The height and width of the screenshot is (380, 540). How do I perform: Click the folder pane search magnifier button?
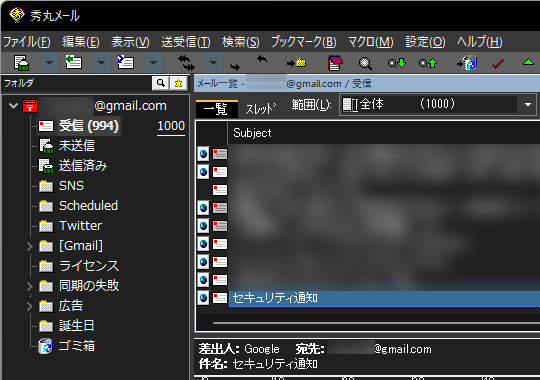(160, 83)
